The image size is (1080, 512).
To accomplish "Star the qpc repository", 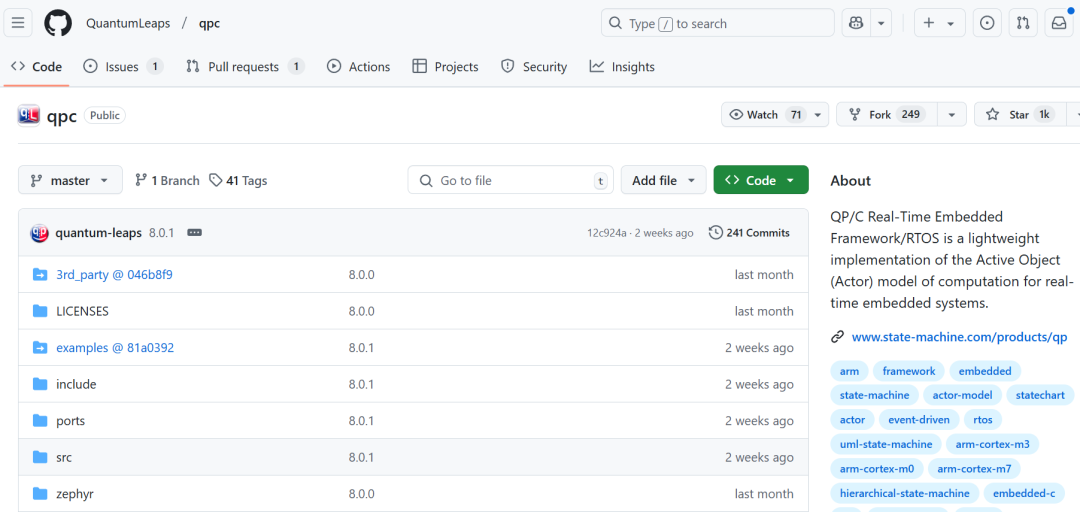I will (x=1021, y=115).
